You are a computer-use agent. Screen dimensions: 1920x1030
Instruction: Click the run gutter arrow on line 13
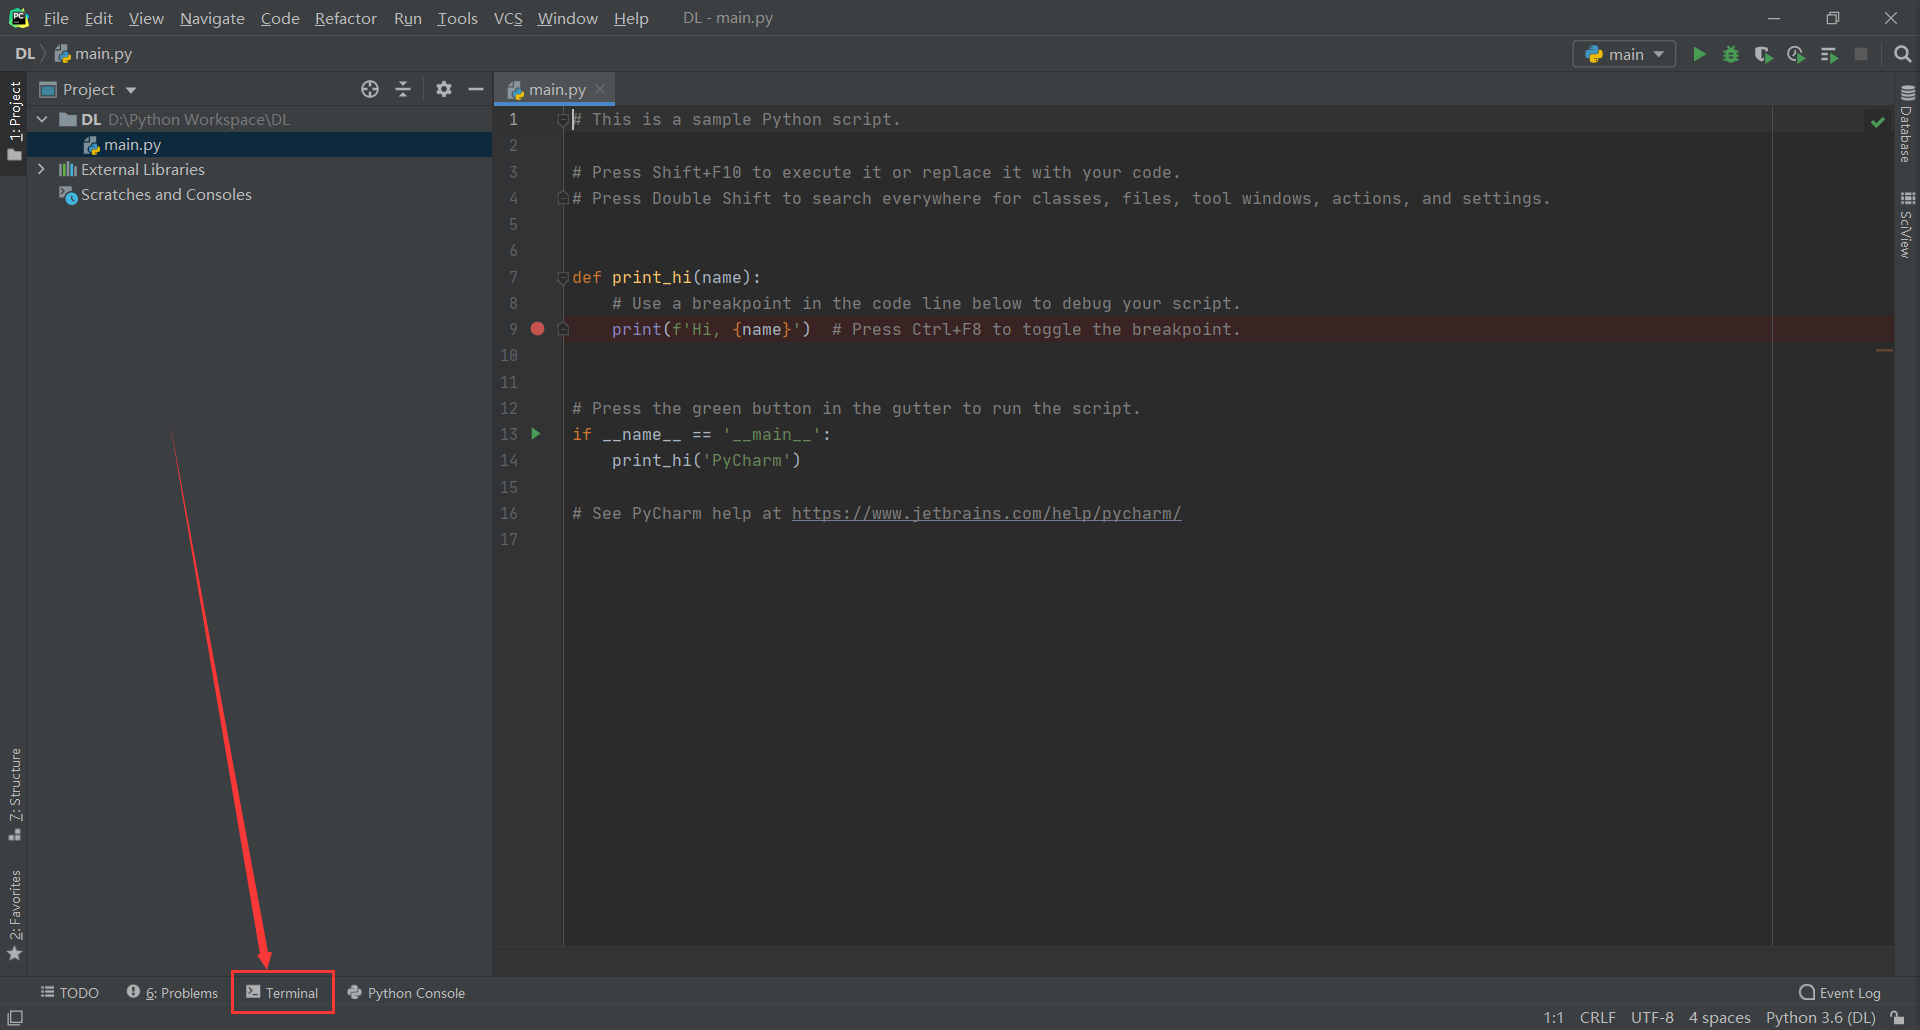(536, 434)
